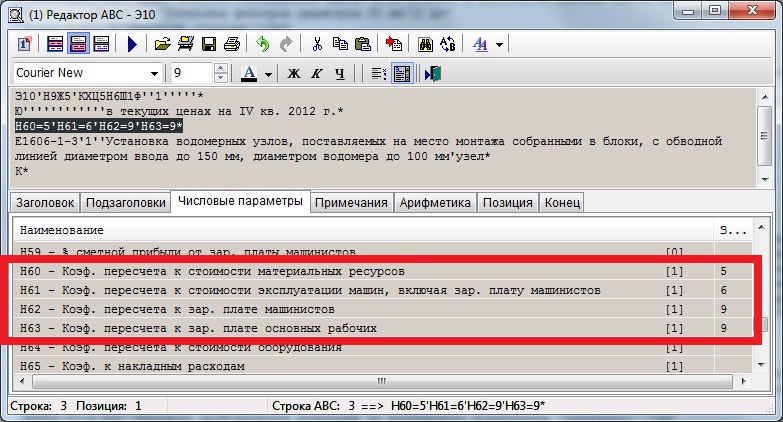Click the open-from-catalog icon beside the folder
The height and width of the screenshot is (422, 783).
pyautogui.click(x=186, y=44)
